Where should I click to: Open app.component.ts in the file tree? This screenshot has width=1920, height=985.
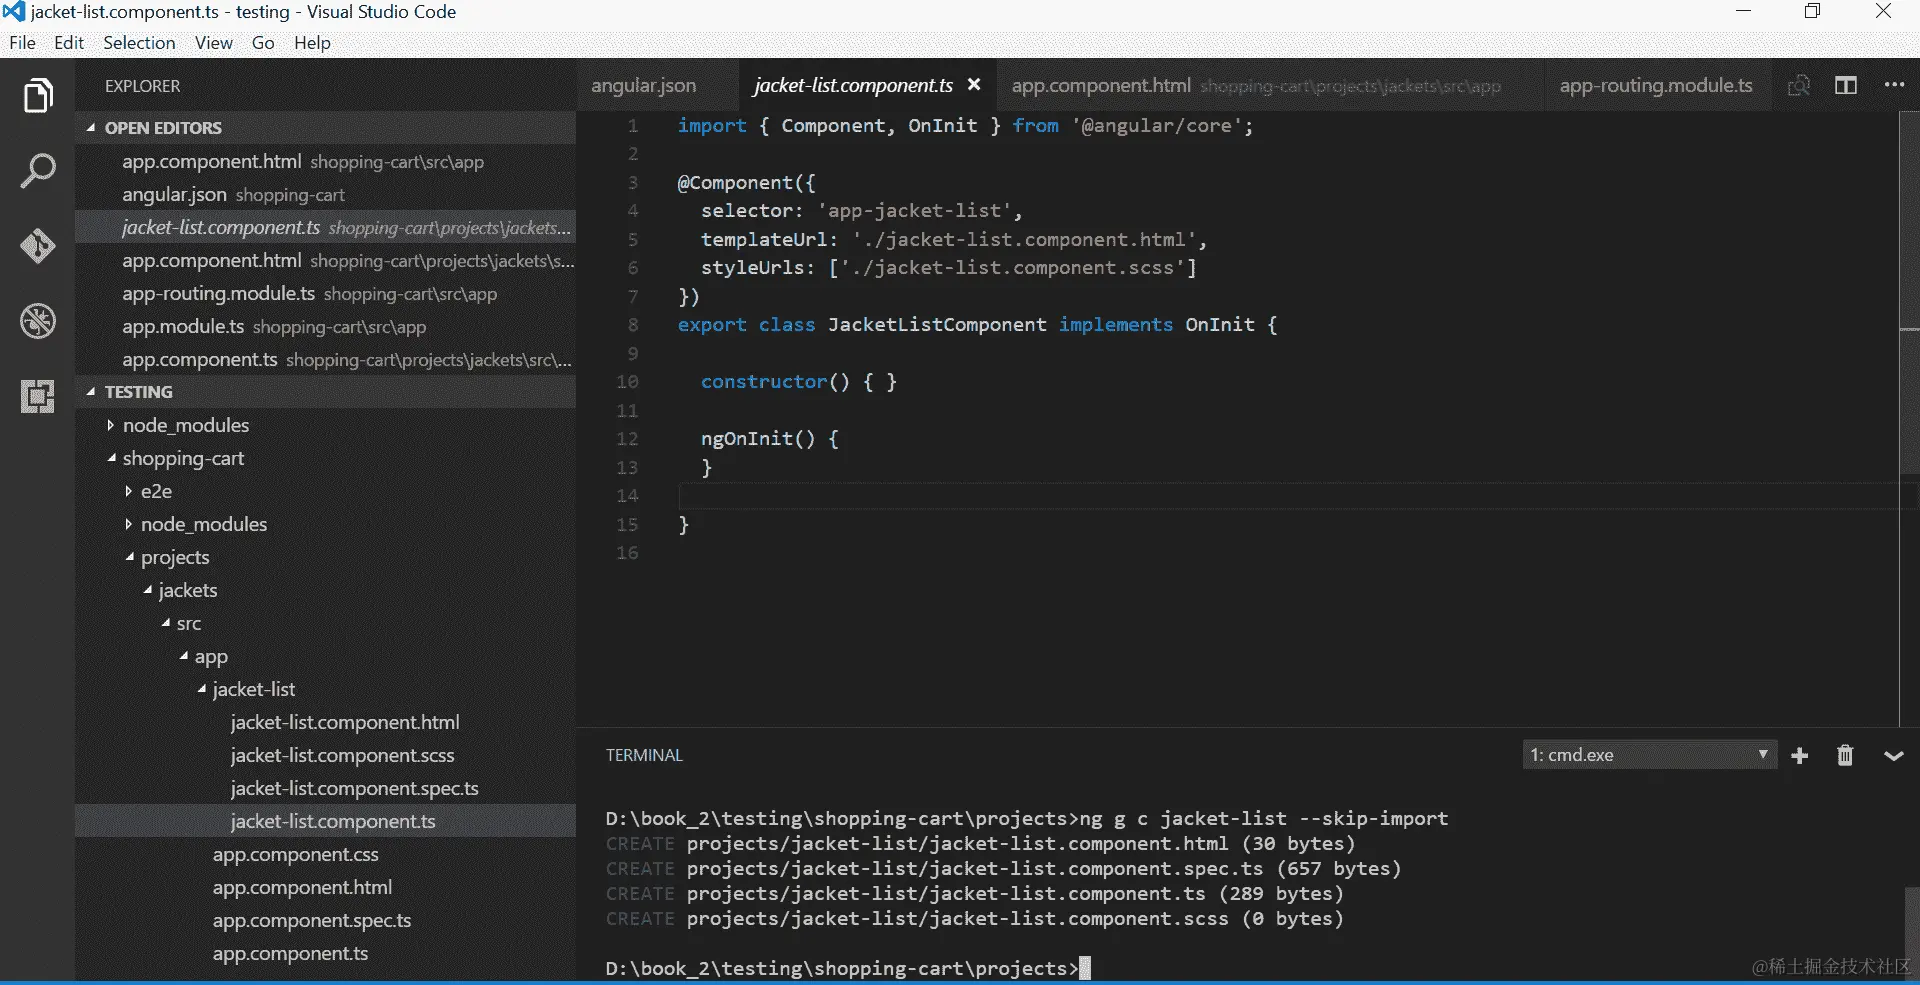(x=325, y=953)
